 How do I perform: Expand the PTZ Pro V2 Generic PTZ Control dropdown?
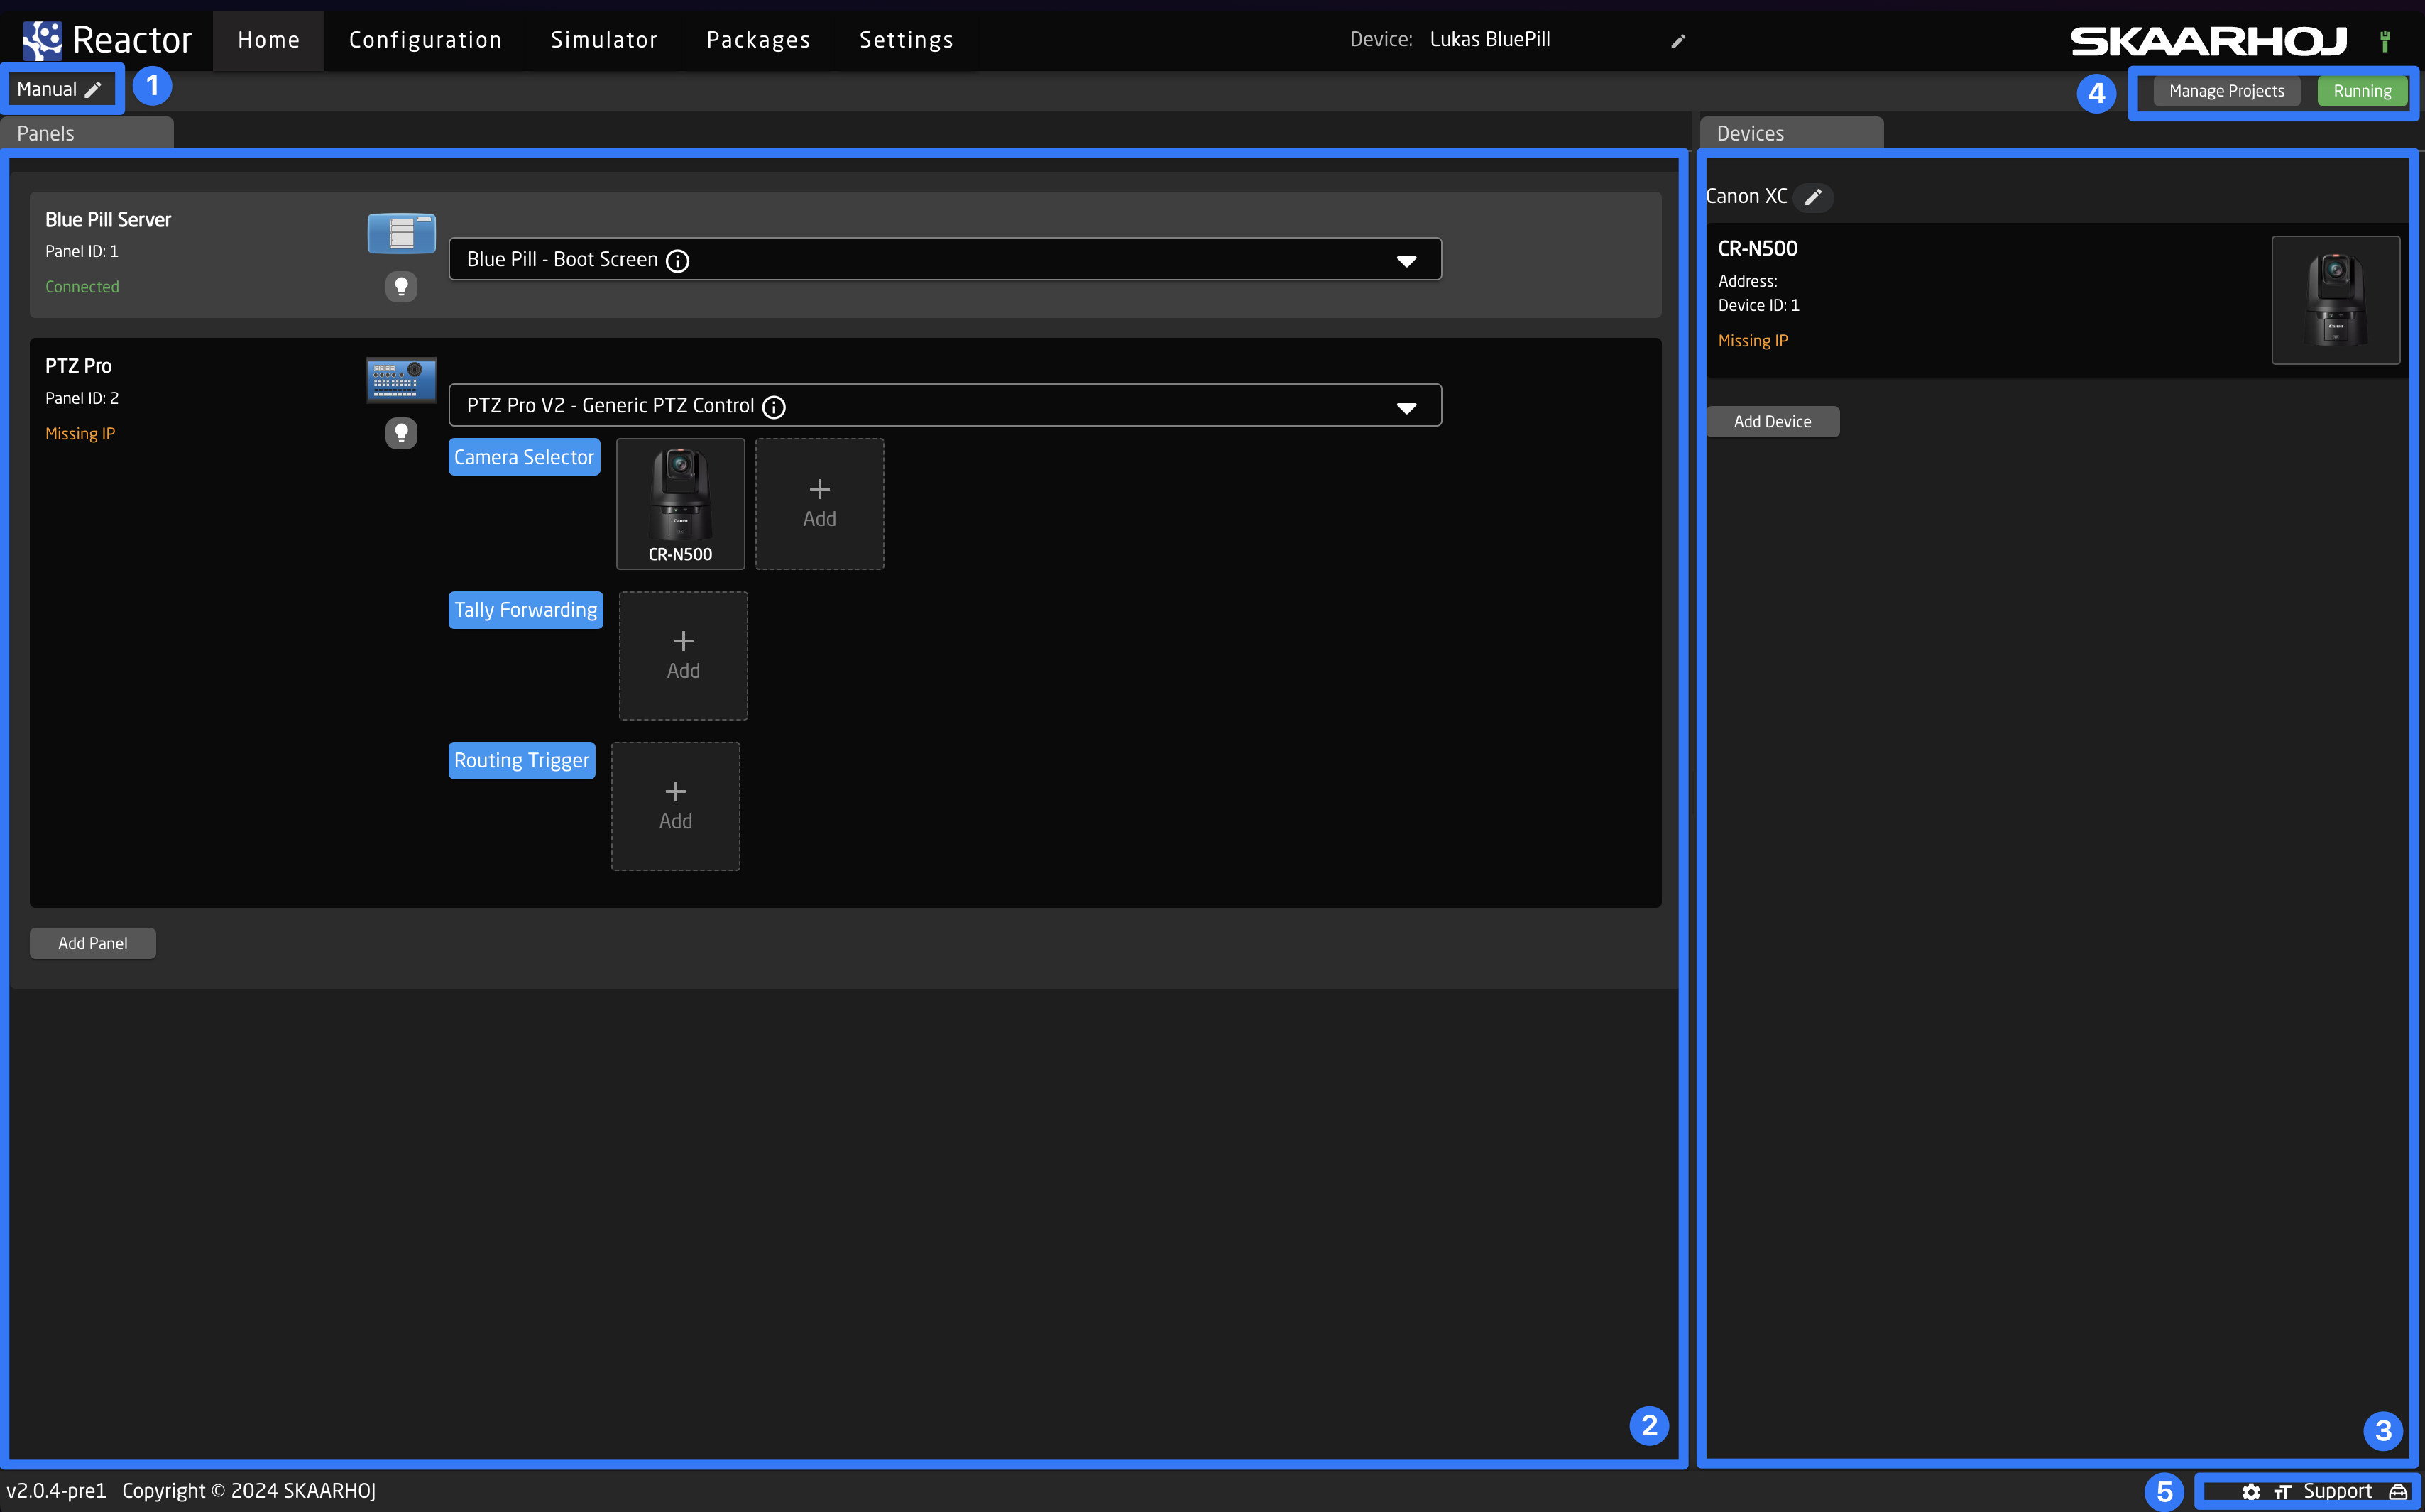(x=1408, y=406)
